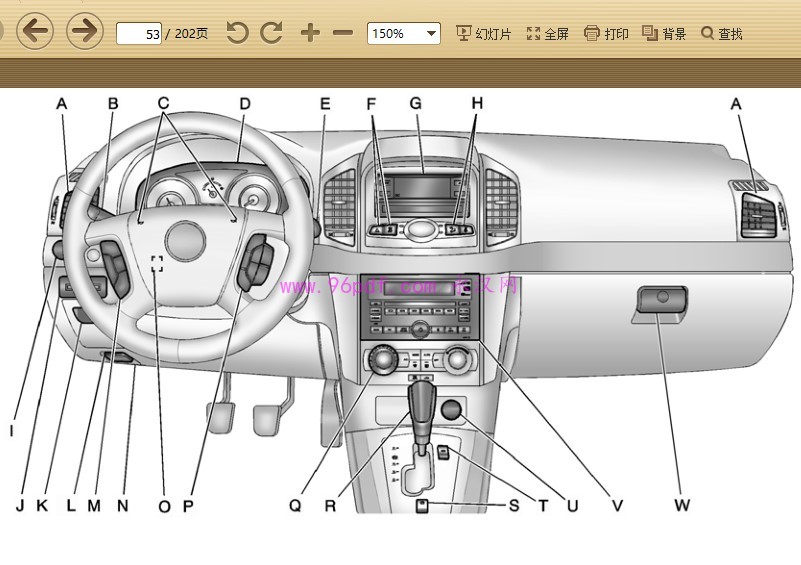Enter fullscreen view (全屏)
This screenshot has width=801, height=565.
tap(547, 33)
